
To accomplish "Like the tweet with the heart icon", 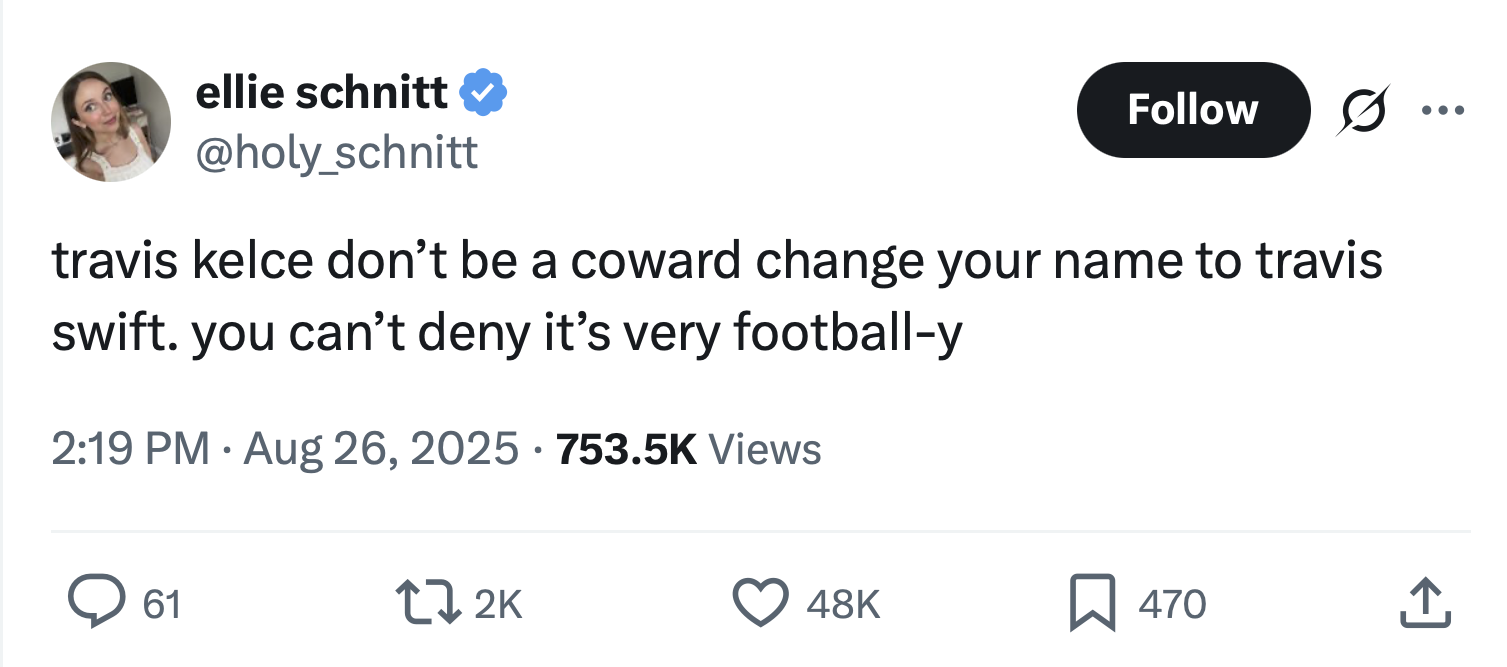I will (762, 603).
